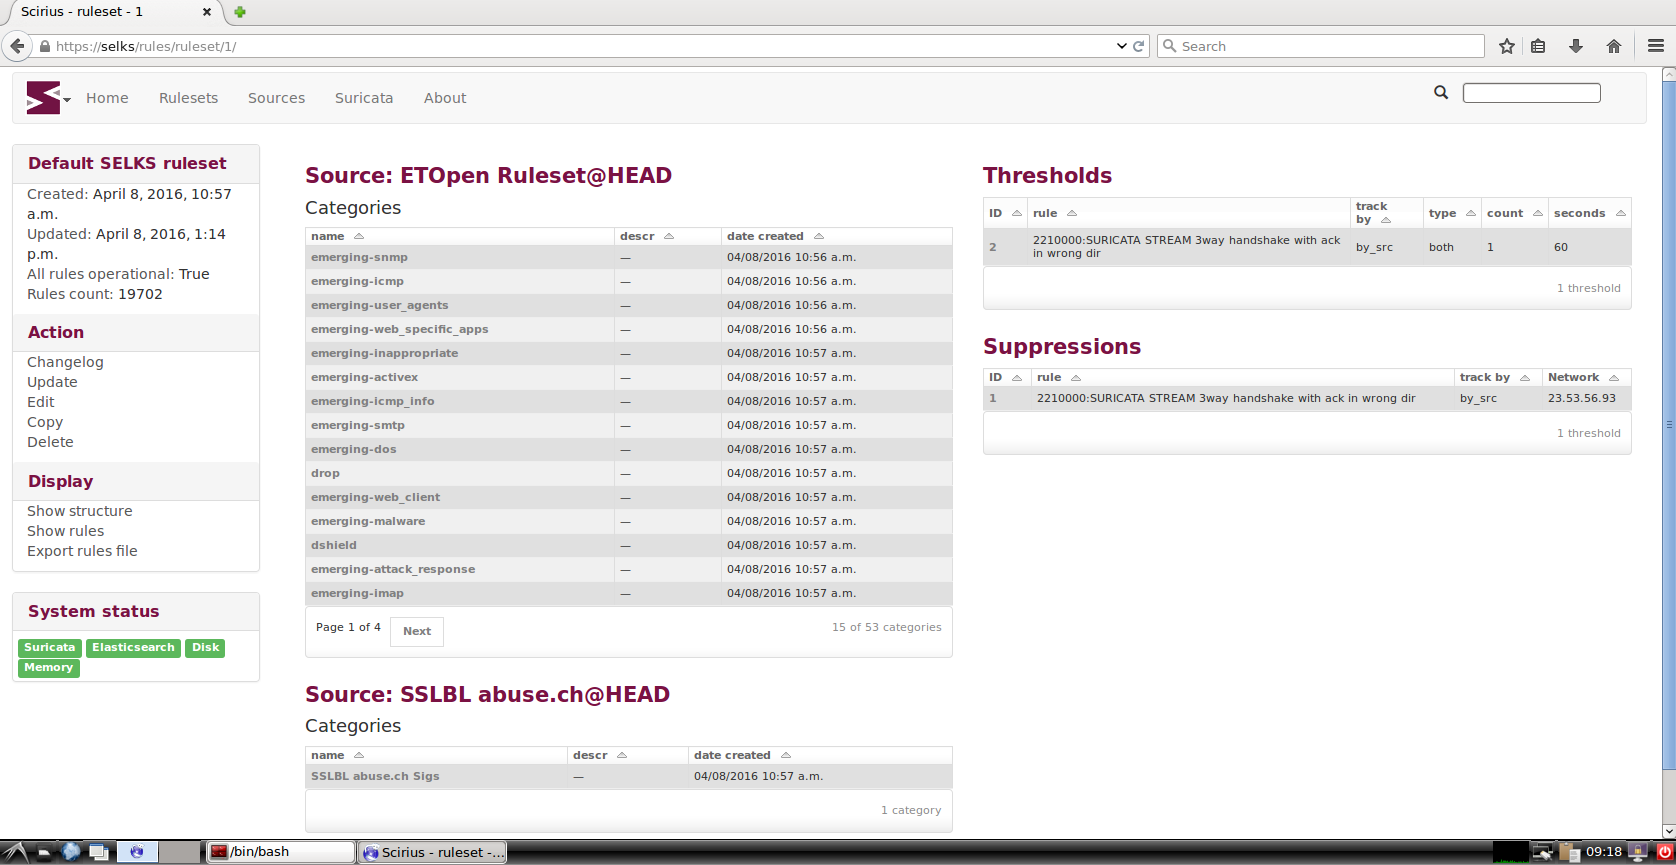This screenshot has height=865, width=1676.
Task: Bookmark this page with the star icon
Action: (x=1507, y=46)
